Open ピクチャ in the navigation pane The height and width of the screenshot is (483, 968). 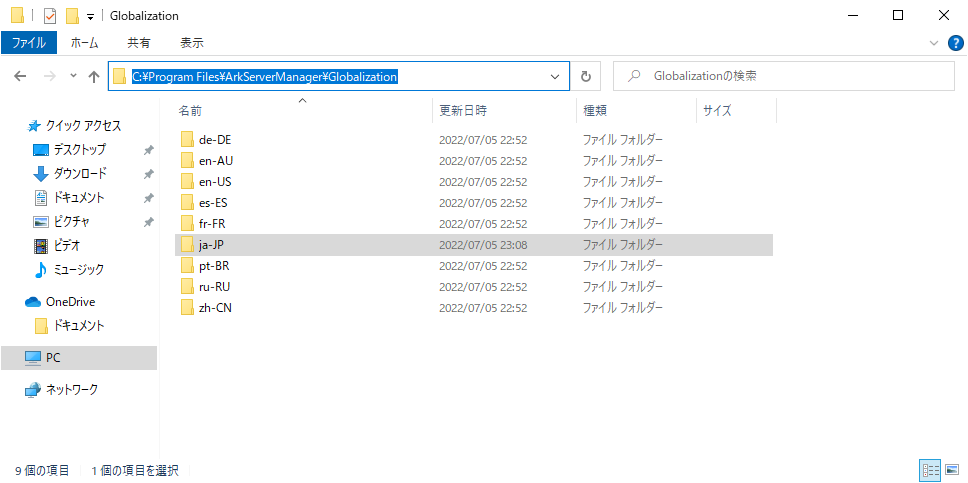coord(71,221)
